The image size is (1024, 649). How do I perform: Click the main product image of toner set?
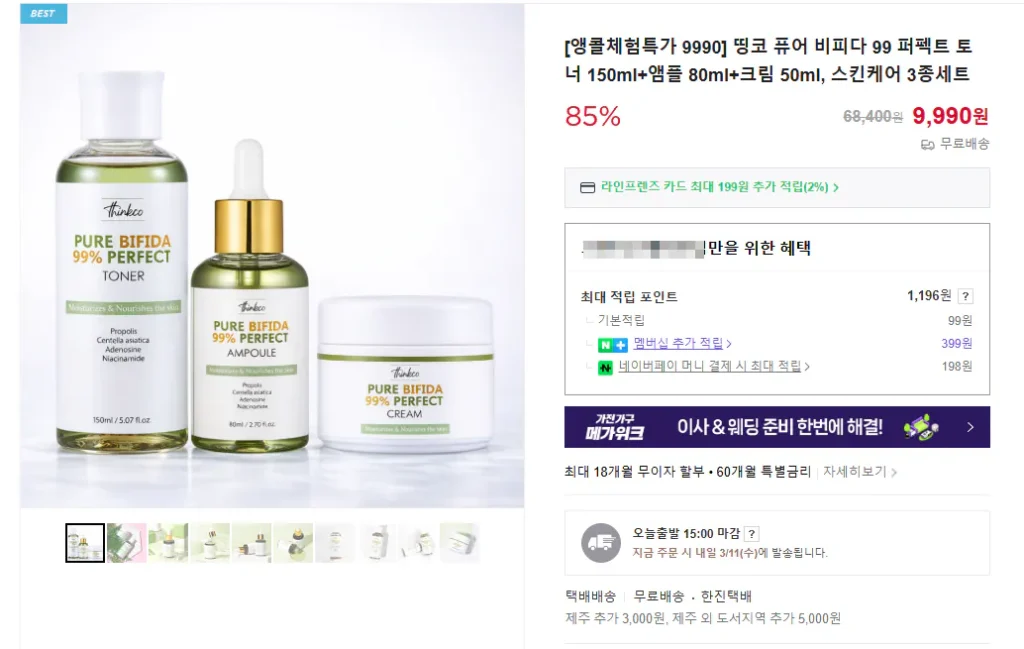coord(272,255)
